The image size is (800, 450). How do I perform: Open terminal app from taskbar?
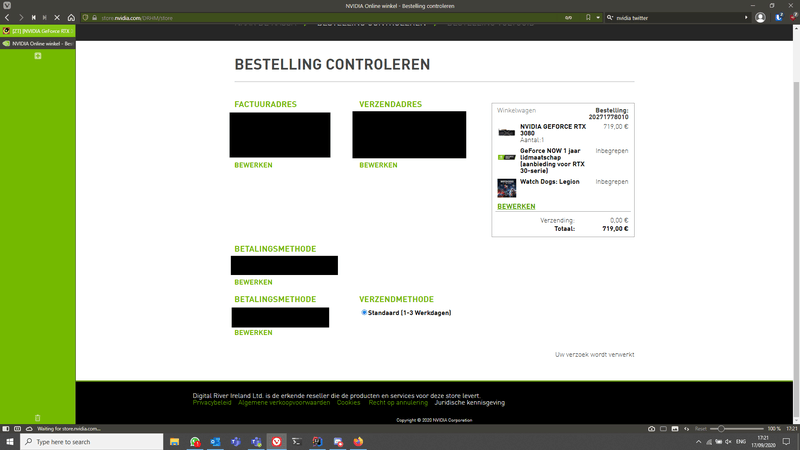tap(297, 442)
